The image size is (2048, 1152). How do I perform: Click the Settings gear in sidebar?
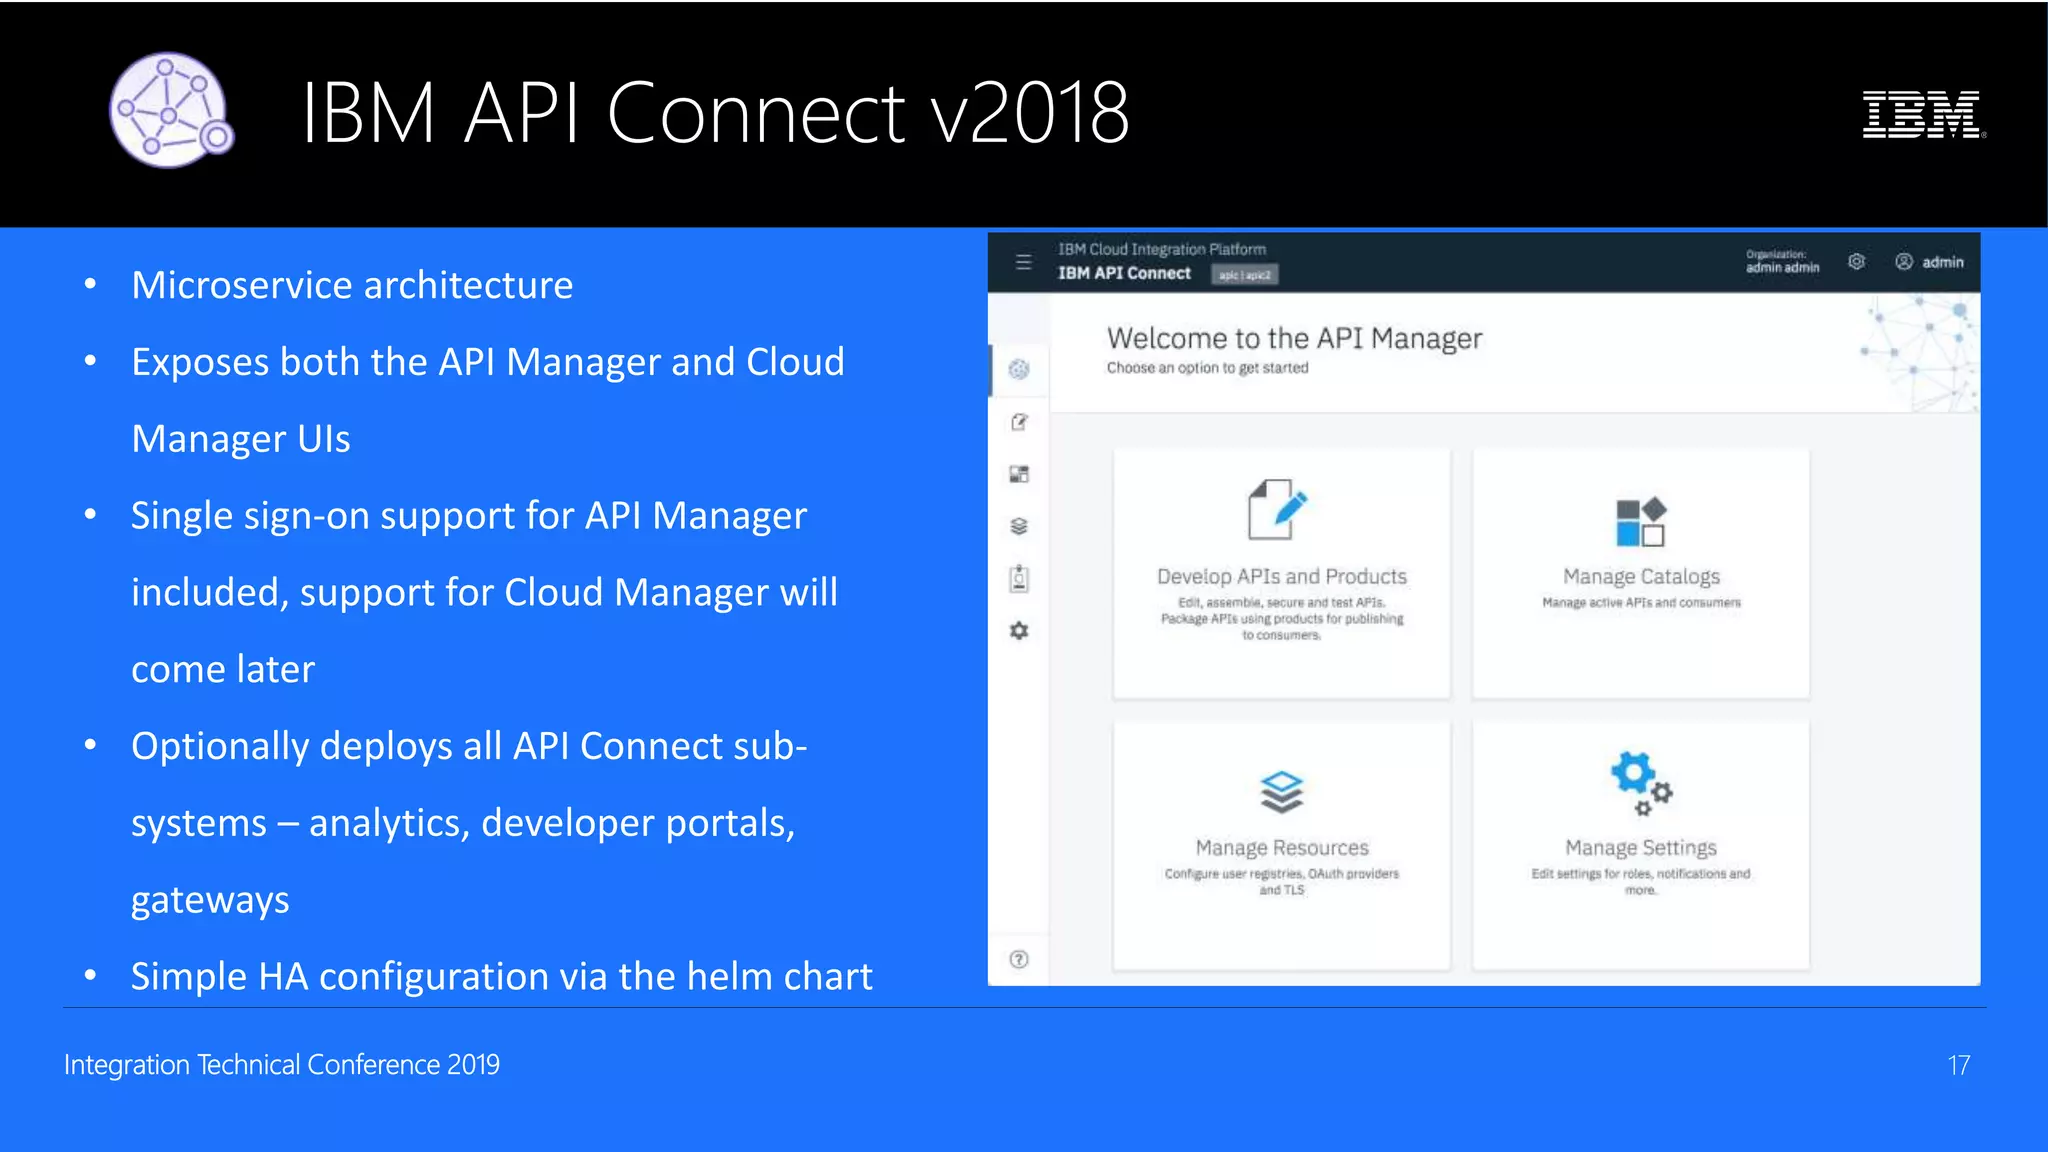coord(1019,631)
